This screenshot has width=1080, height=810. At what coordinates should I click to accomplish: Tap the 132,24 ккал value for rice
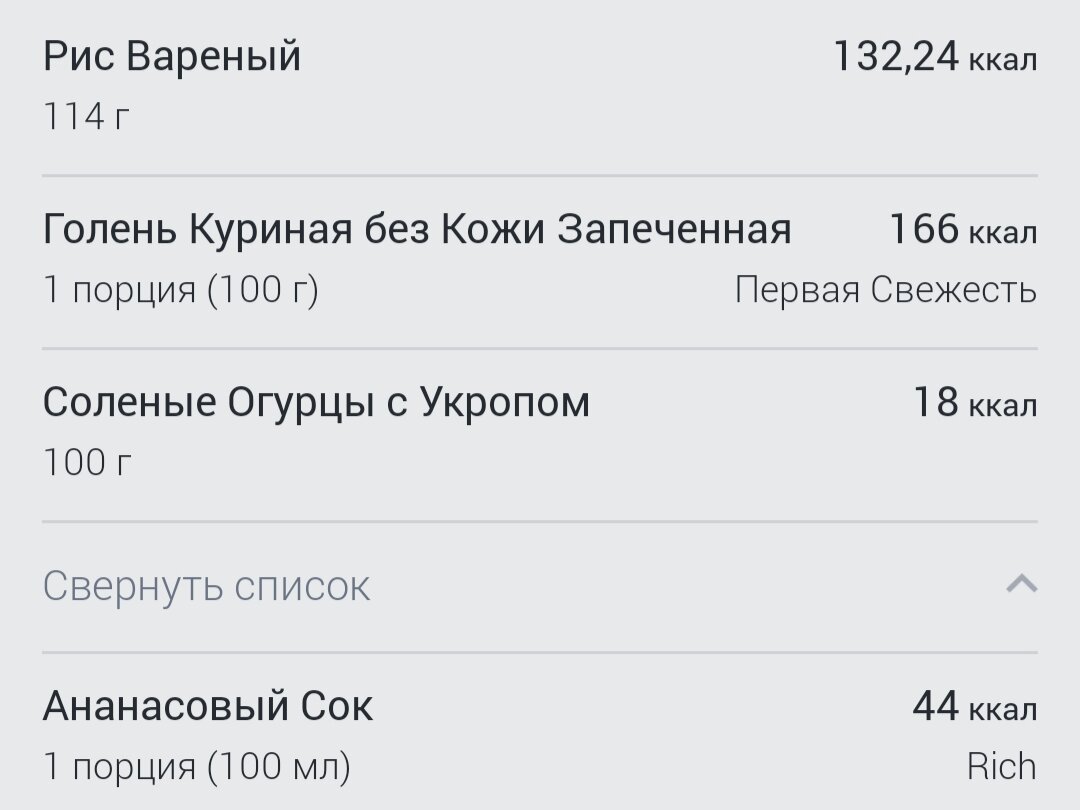click(935, 56)
